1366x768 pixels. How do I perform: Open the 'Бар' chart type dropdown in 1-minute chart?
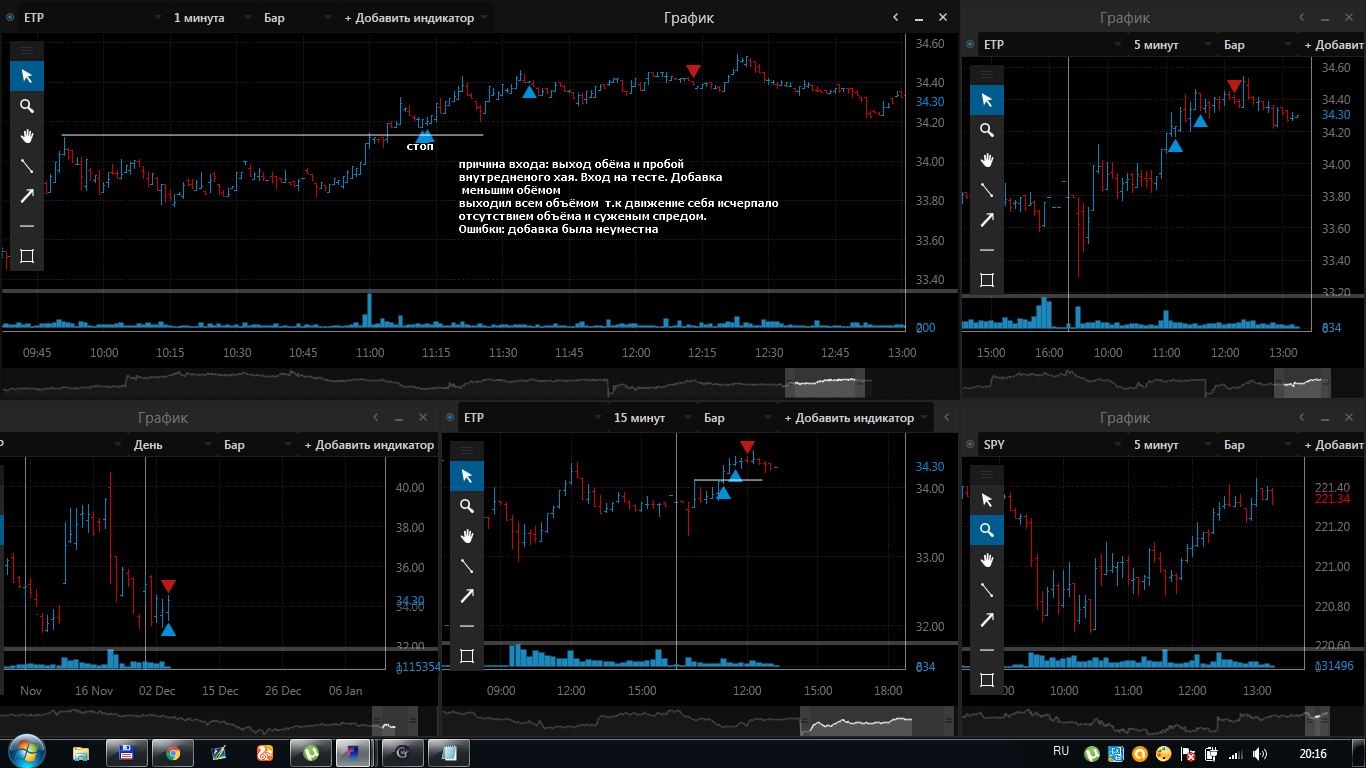point(297,18)
